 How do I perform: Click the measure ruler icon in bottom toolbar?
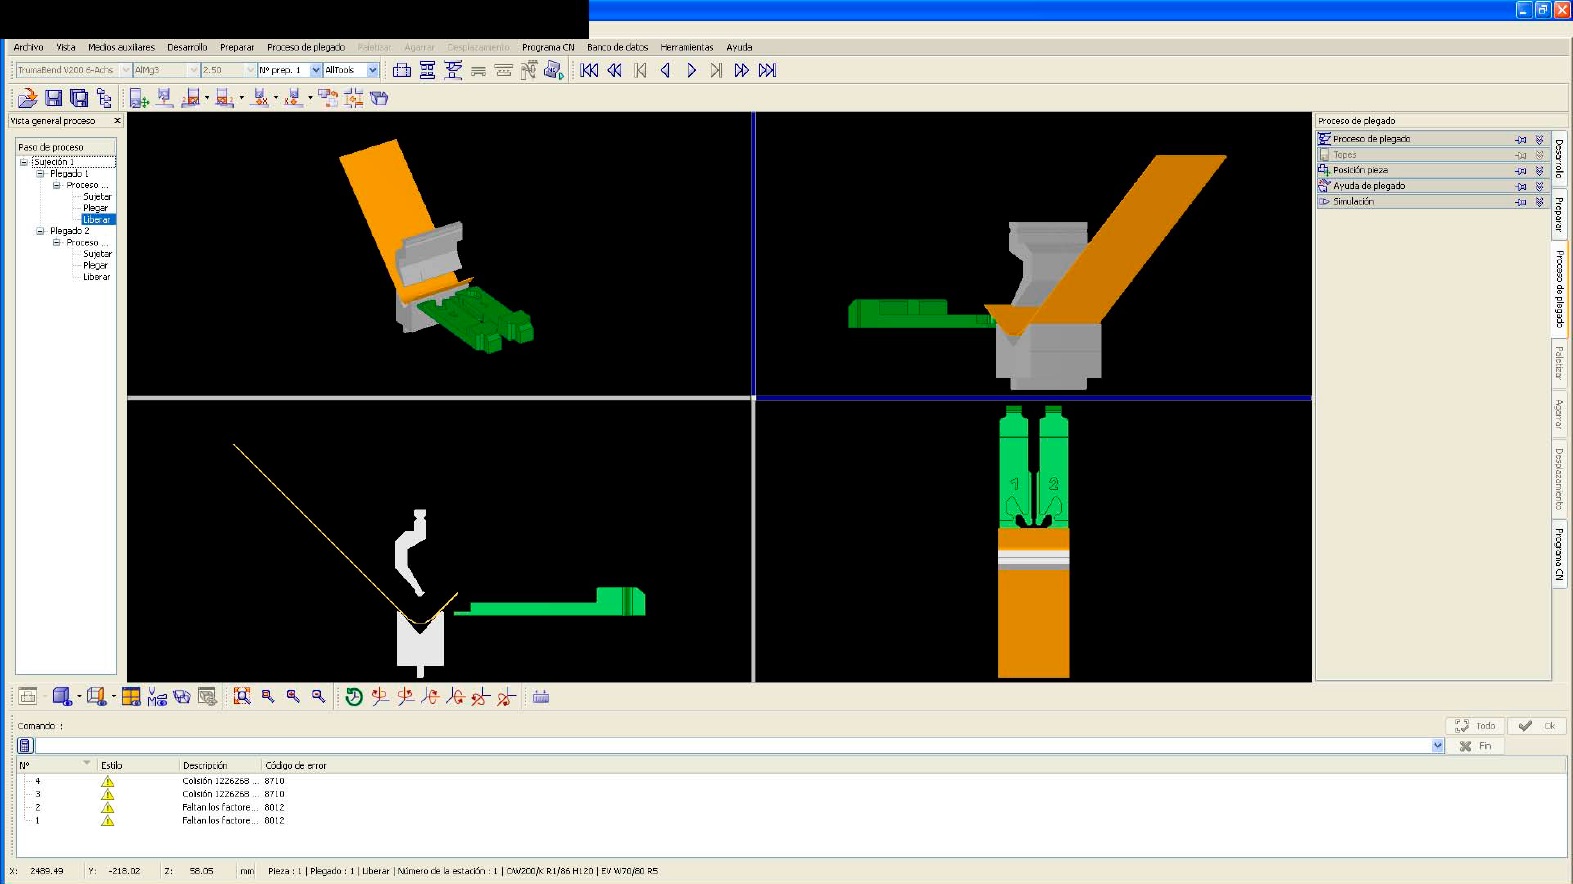[541, 696]
